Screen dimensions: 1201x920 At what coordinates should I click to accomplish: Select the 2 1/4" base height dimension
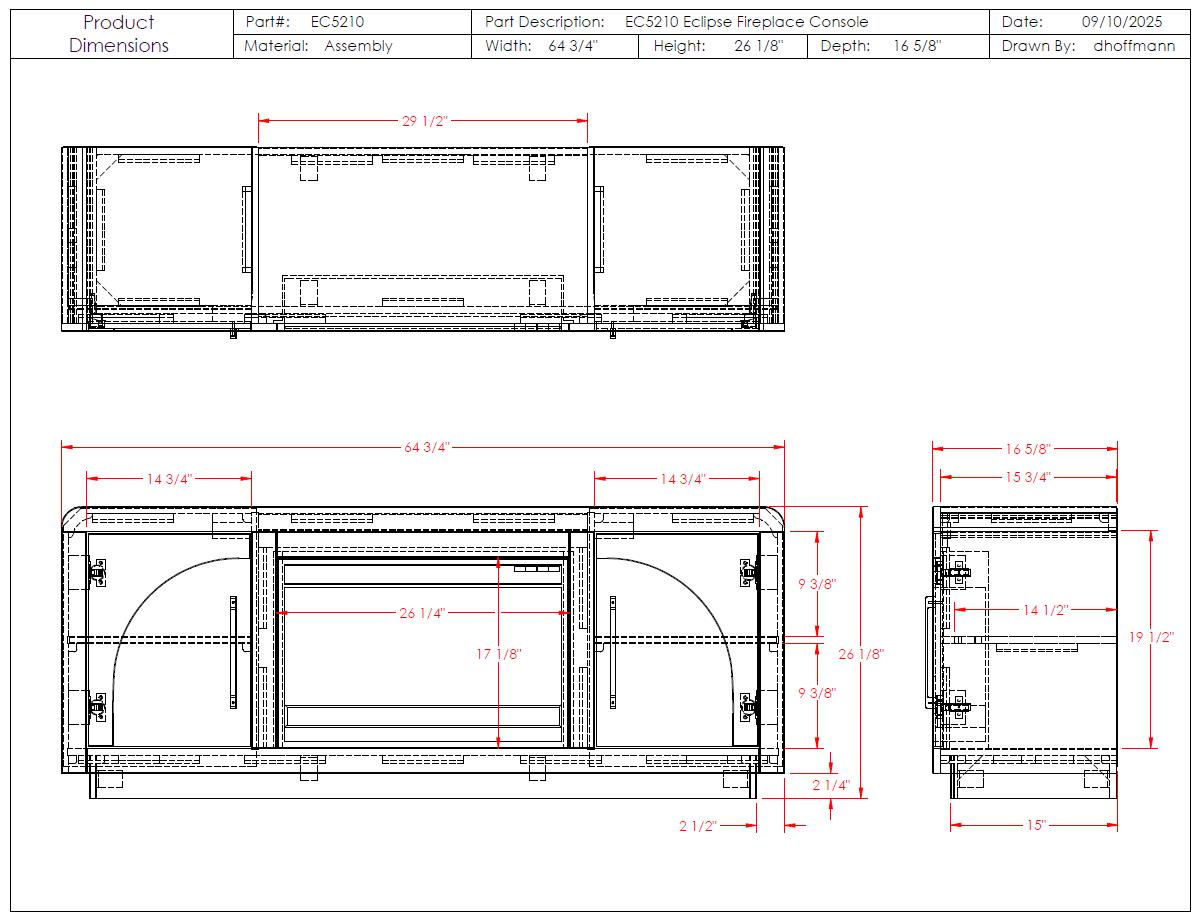[830, 786]
